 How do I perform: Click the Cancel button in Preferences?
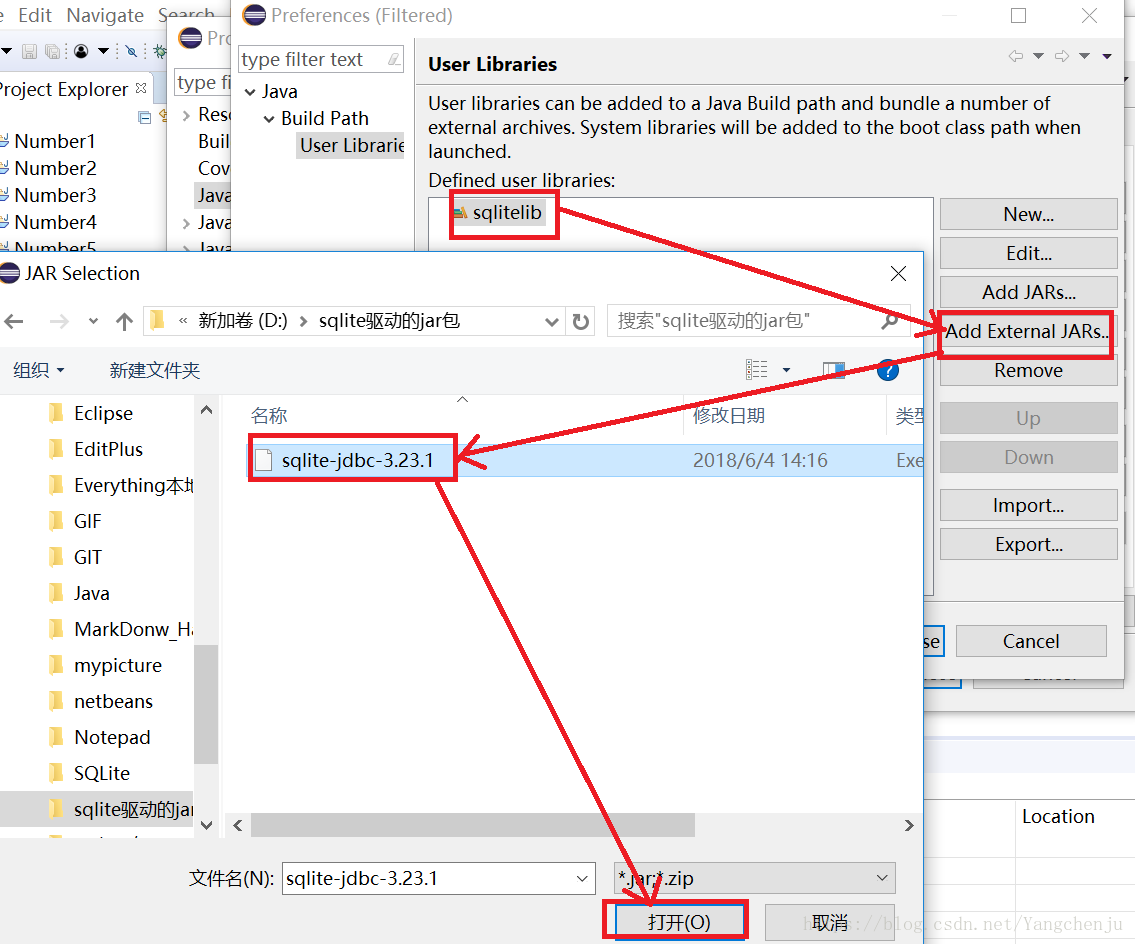click(1031, 641)
